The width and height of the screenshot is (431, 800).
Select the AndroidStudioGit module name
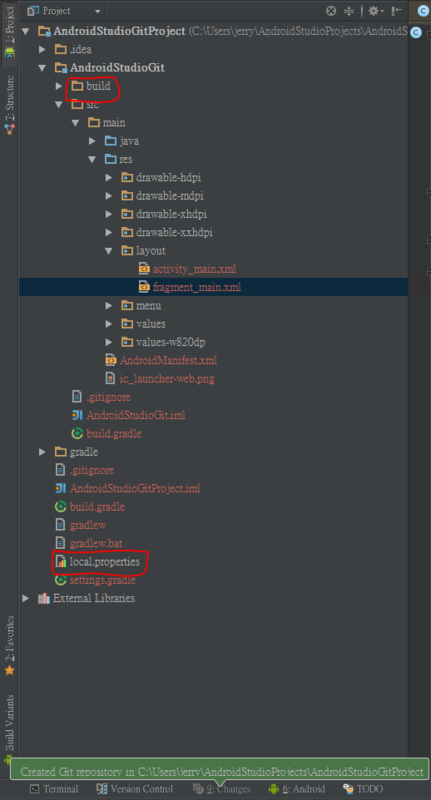[117, 68]
